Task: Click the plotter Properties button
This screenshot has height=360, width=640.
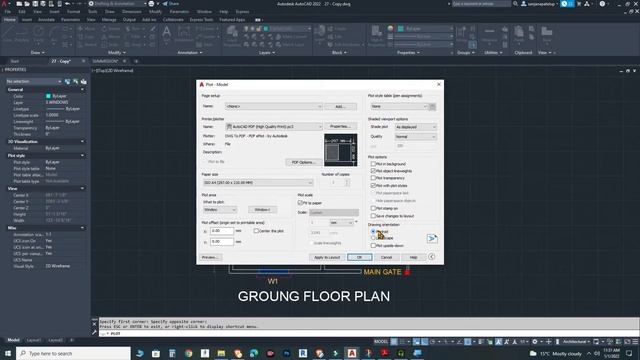Action: [x=340, y=127]
